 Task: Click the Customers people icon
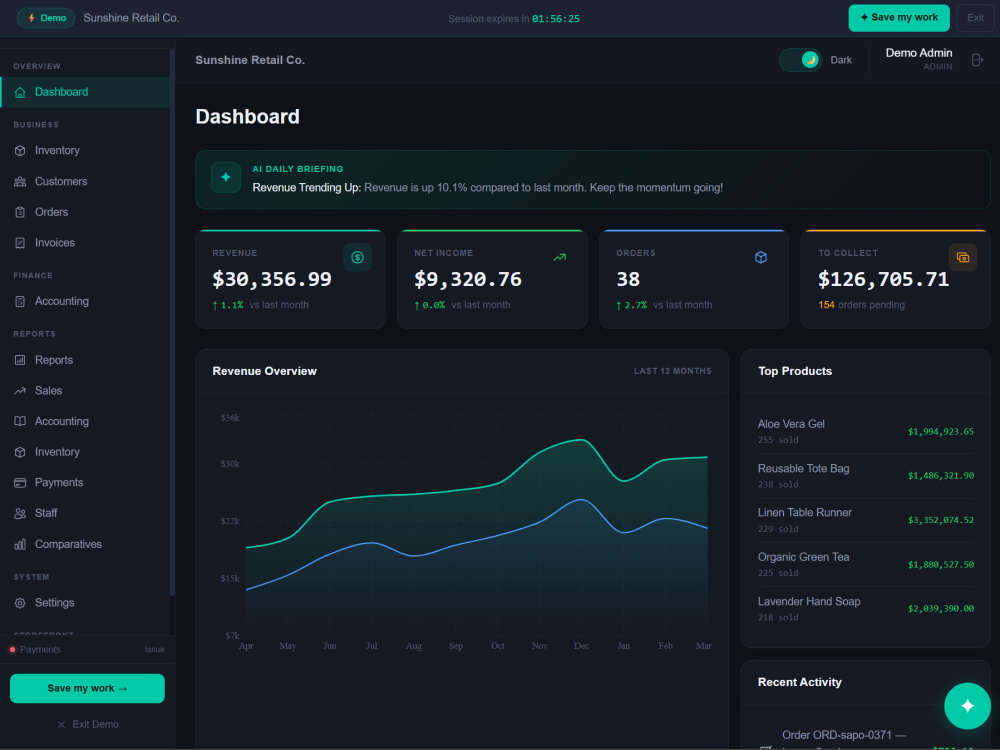pyautogui.click(x=20, y=181)
